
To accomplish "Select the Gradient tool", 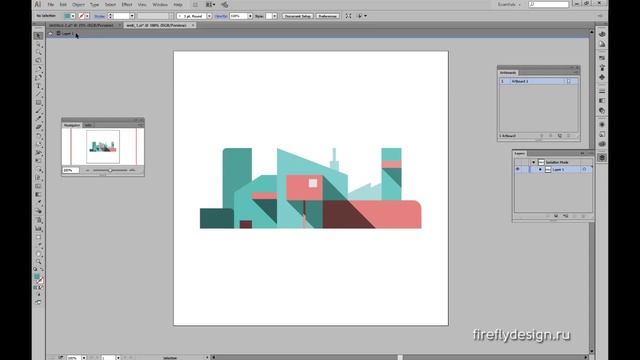I will click(38, 194).
